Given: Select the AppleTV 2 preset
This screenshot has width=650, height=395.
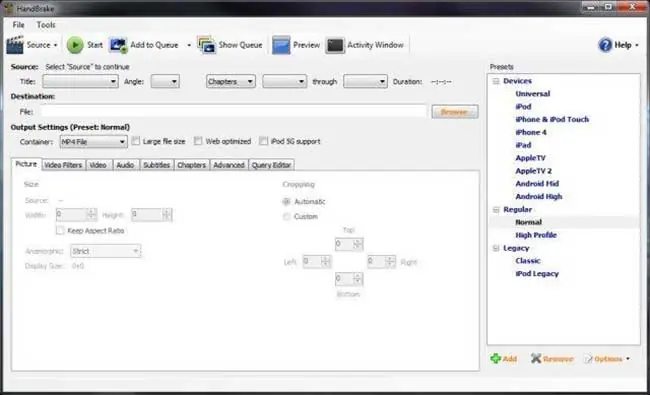Looking at the screenshot, I should pyautogui.click(x=534, y=171).
